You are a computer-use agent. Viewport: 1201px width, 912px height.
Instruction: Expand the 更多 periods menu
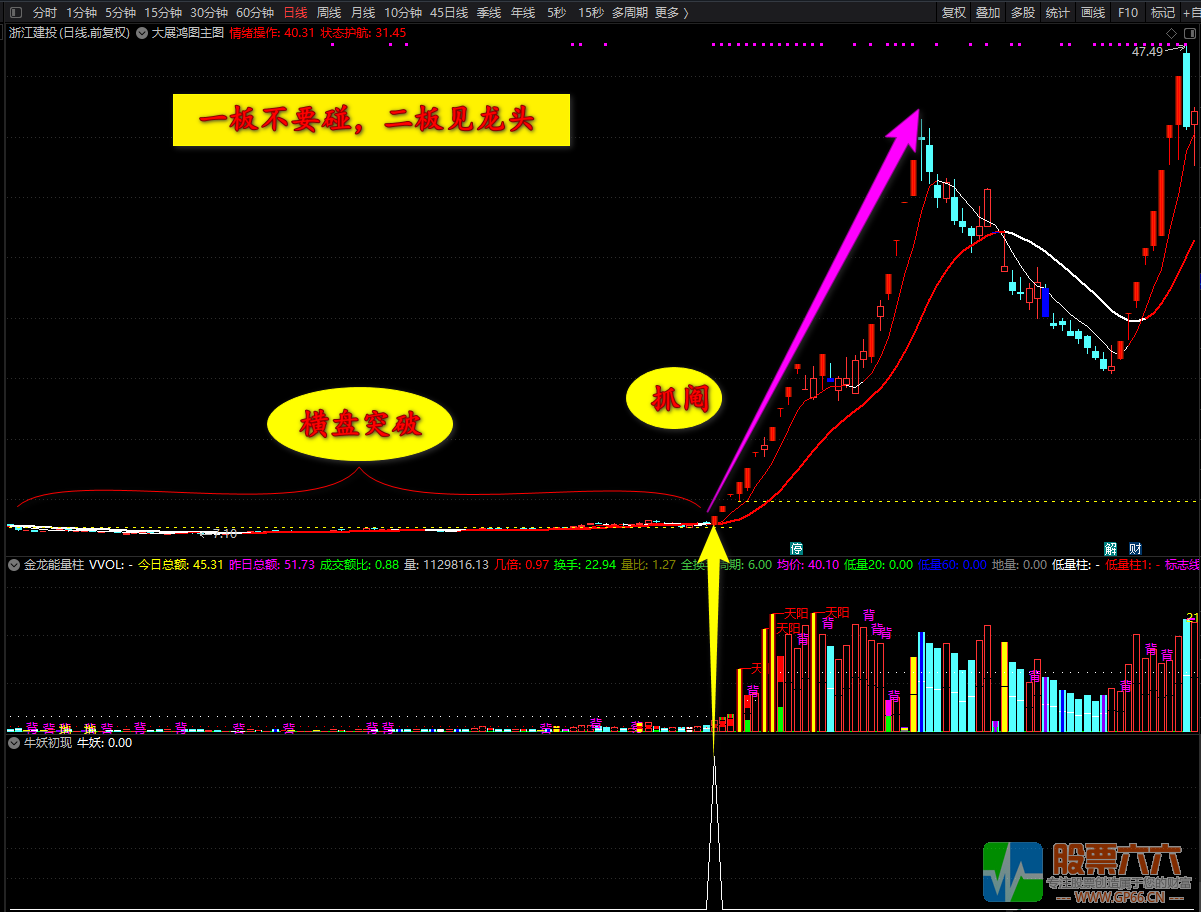pos(671,13)
